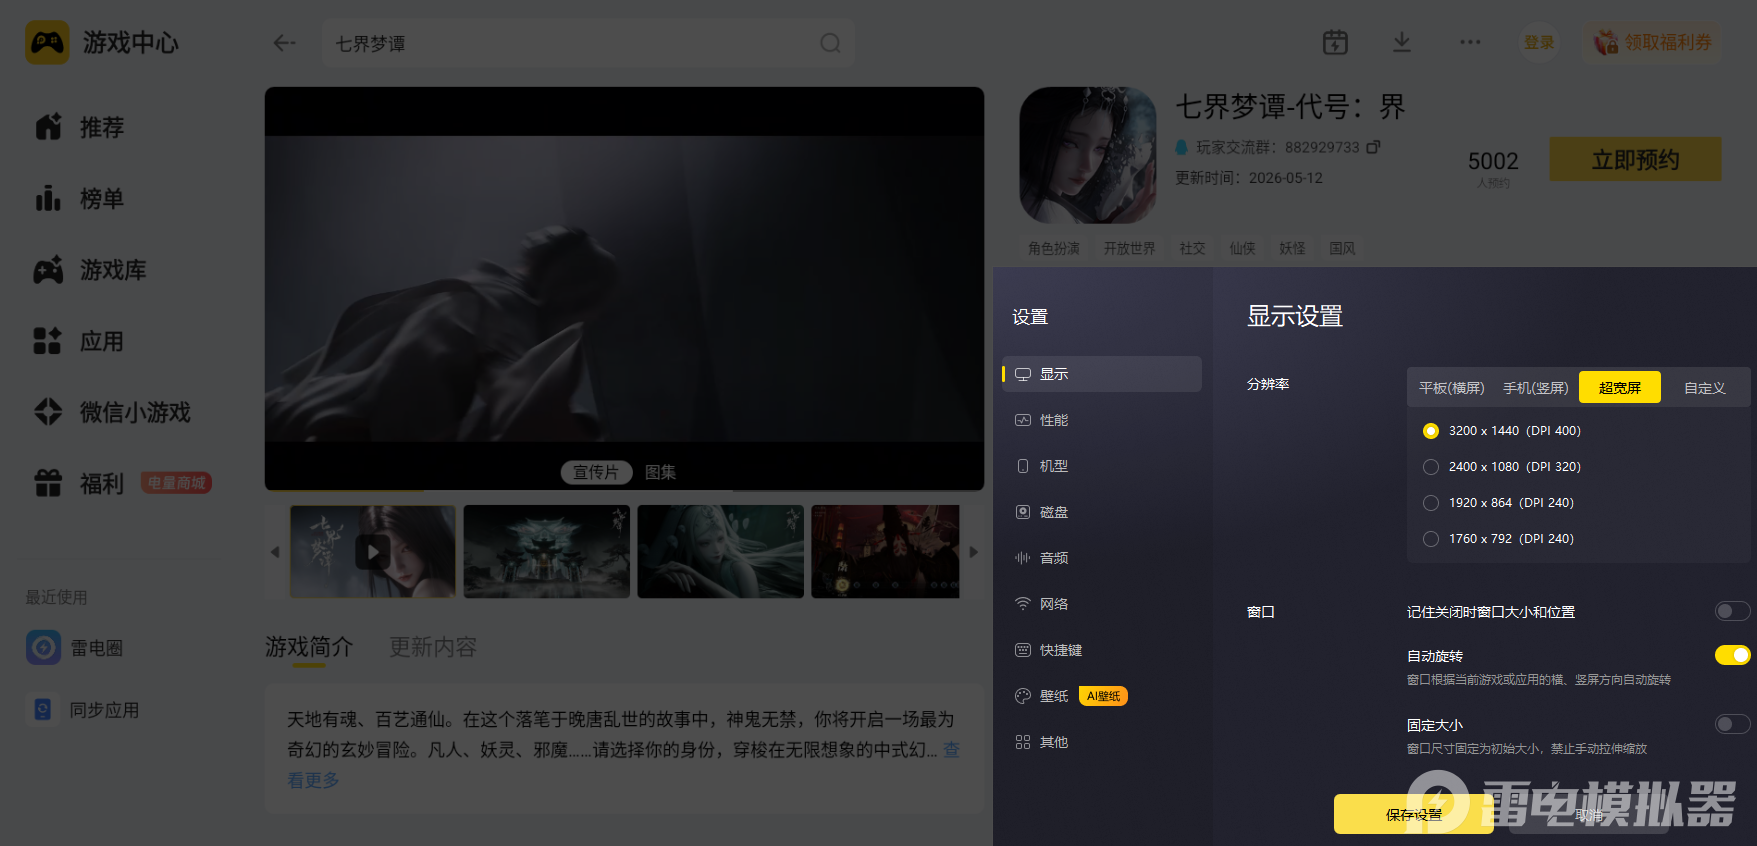Play the first trailer video thumbnail
The width and height of the screenshot is (1757, 846).
tap(373, 552)
